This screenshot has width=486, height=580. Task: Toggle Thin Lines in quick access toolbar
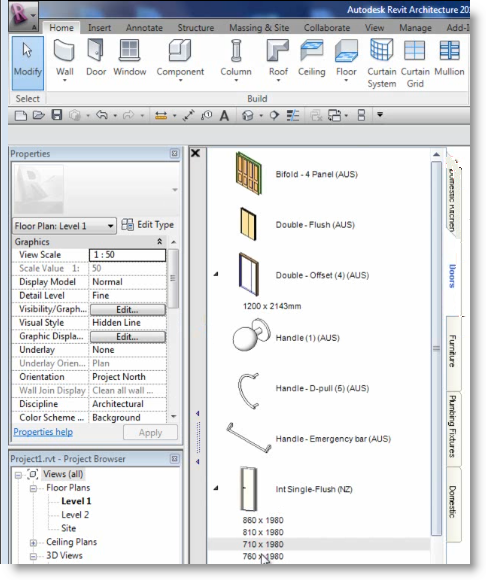[x=293, y=115]
